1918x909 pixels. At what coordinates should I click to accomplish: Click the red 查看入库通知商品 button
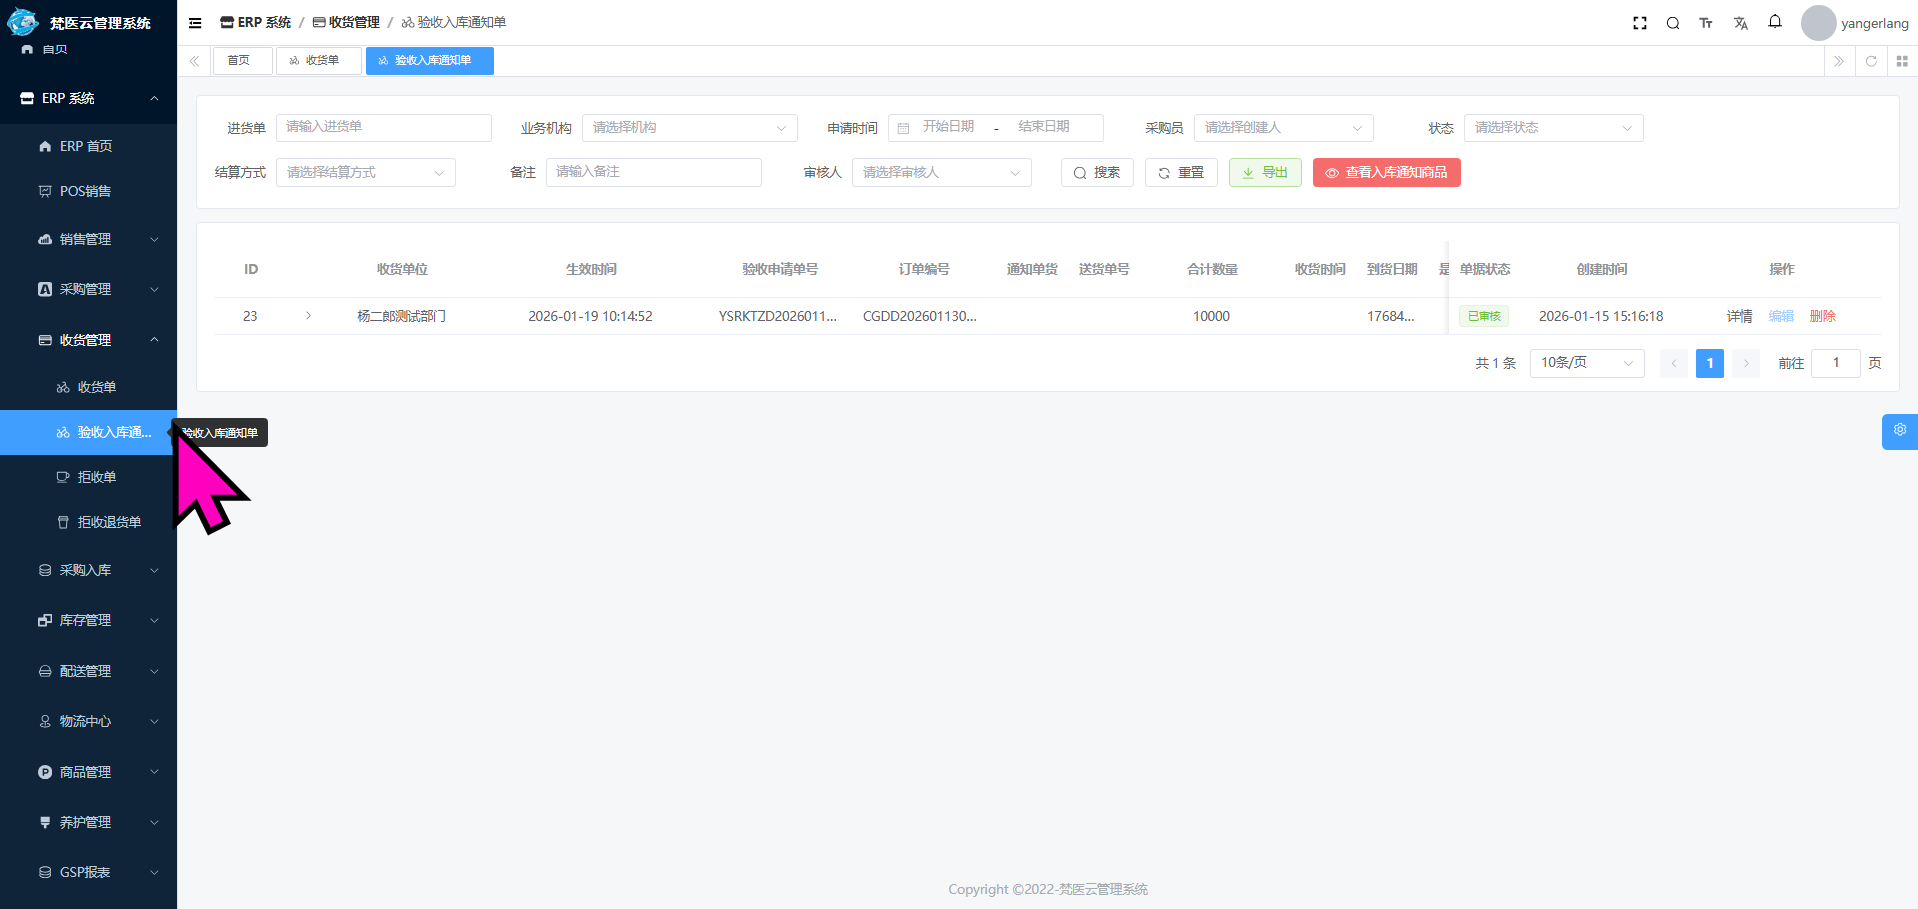[1386, 173]
